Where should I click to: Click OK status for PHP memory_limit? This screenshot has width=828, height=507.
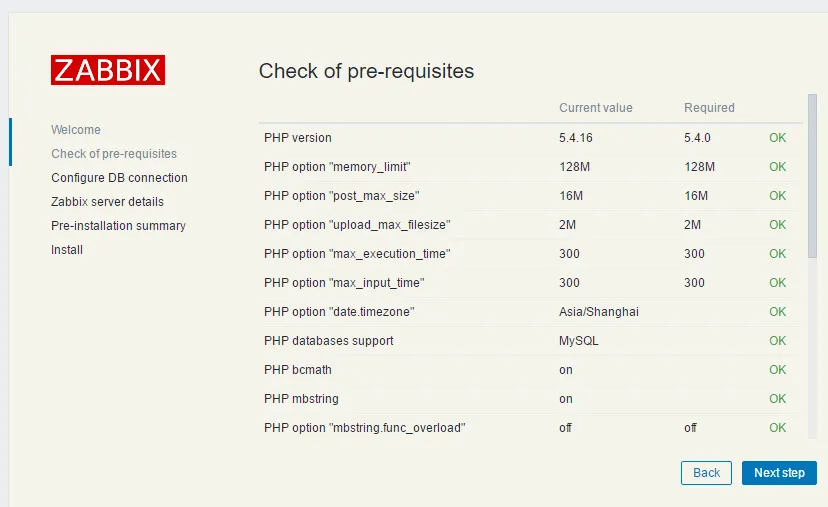point(777,167)
